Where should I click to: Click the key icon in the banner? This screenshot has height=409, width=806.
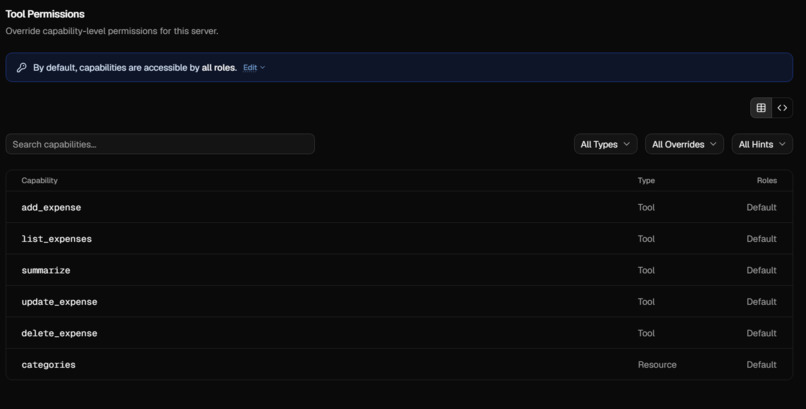21,68
